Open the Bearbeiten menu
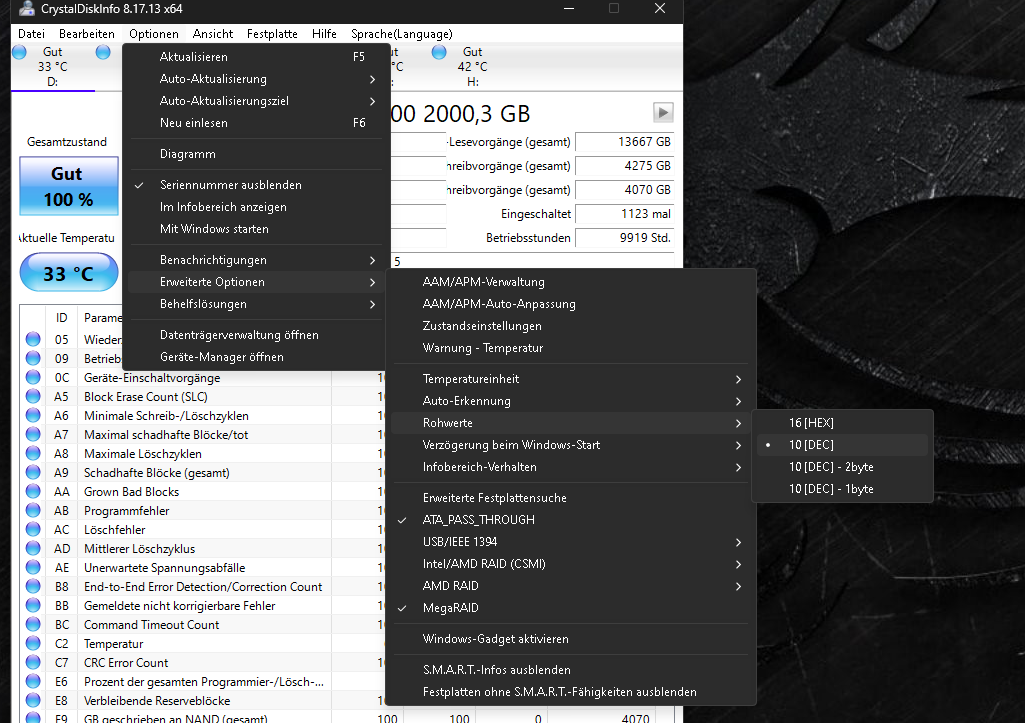Image resolution: width=1025 pixels, height=723 pixels. click(87, 34)
